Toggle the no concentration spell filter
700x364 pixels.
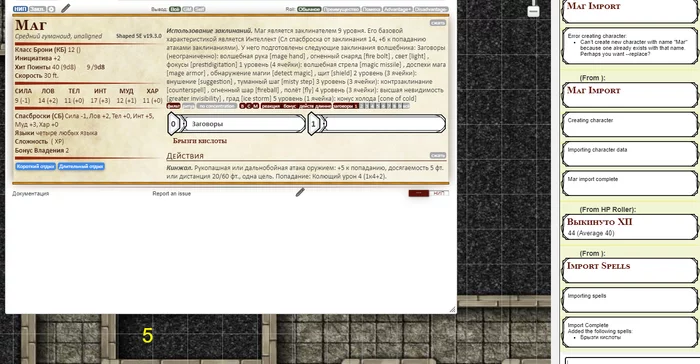point(217,106)
